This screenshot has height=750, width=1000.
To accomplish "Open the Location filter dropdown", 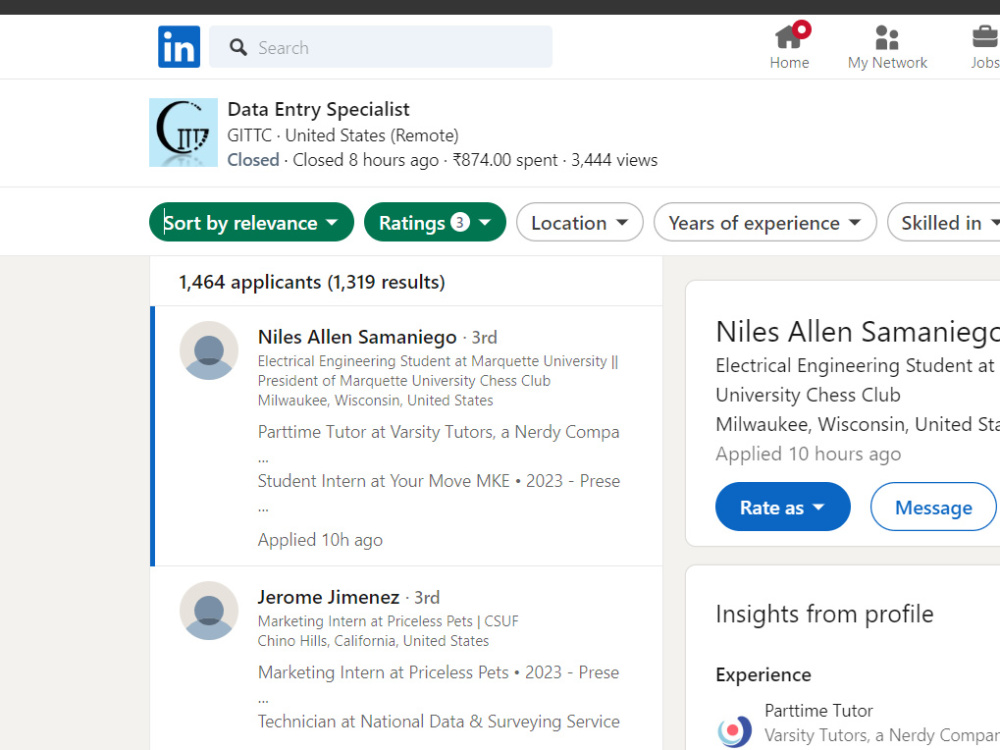I will 580,222.
